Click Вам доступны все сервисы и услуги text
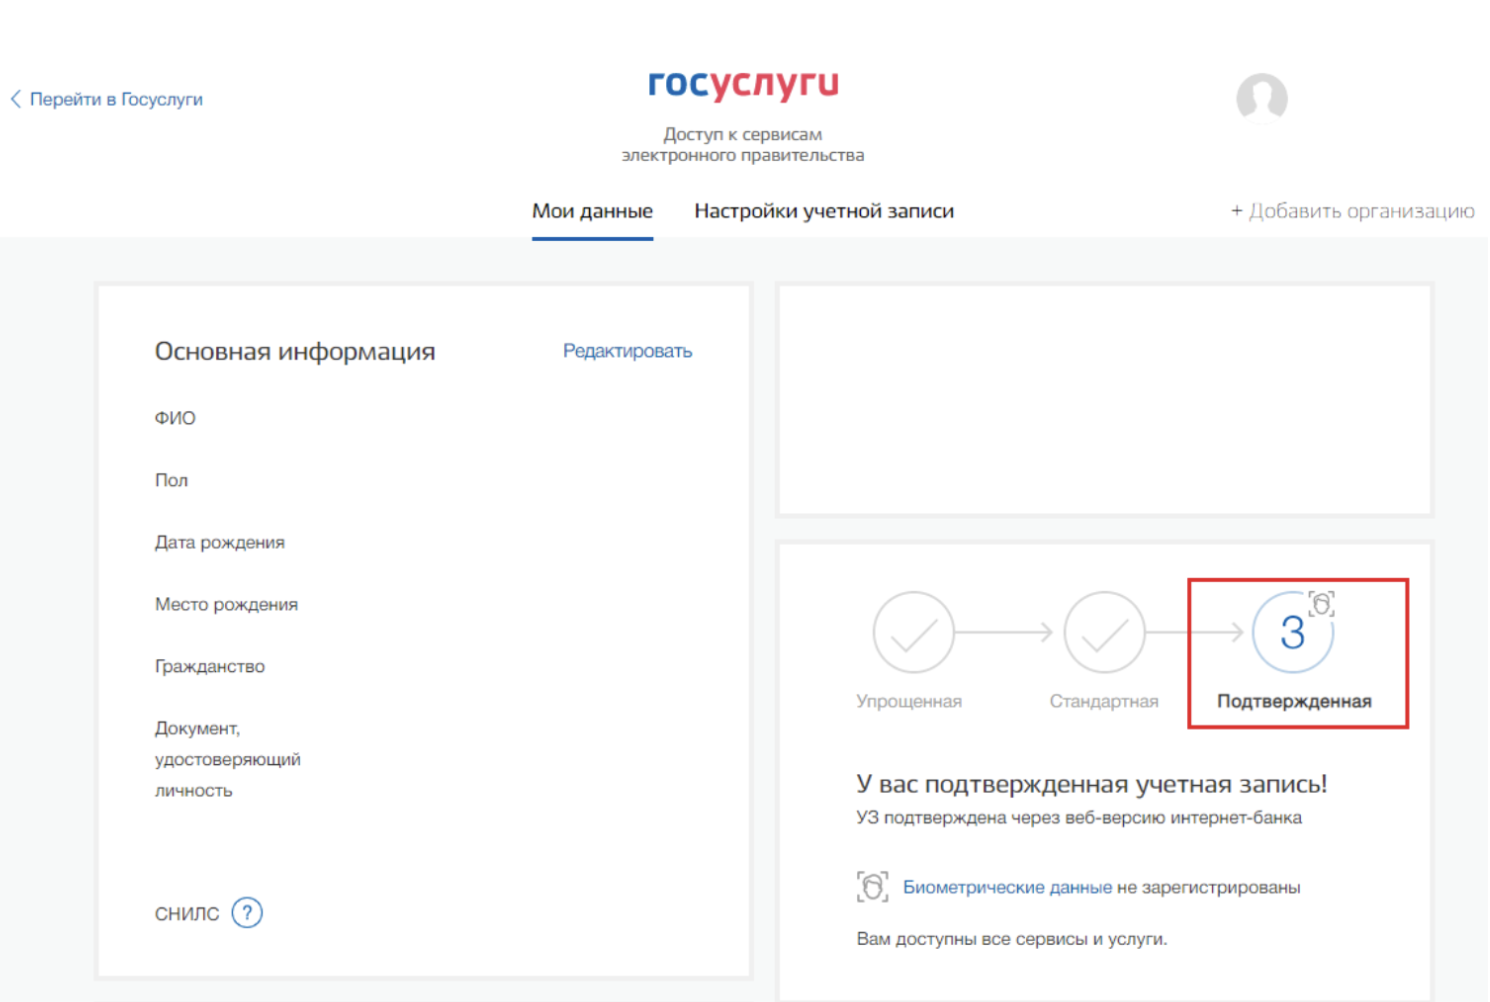Image resolution: width=1490 pixels, height=1002 pixels. click(x=1012, y=939)
